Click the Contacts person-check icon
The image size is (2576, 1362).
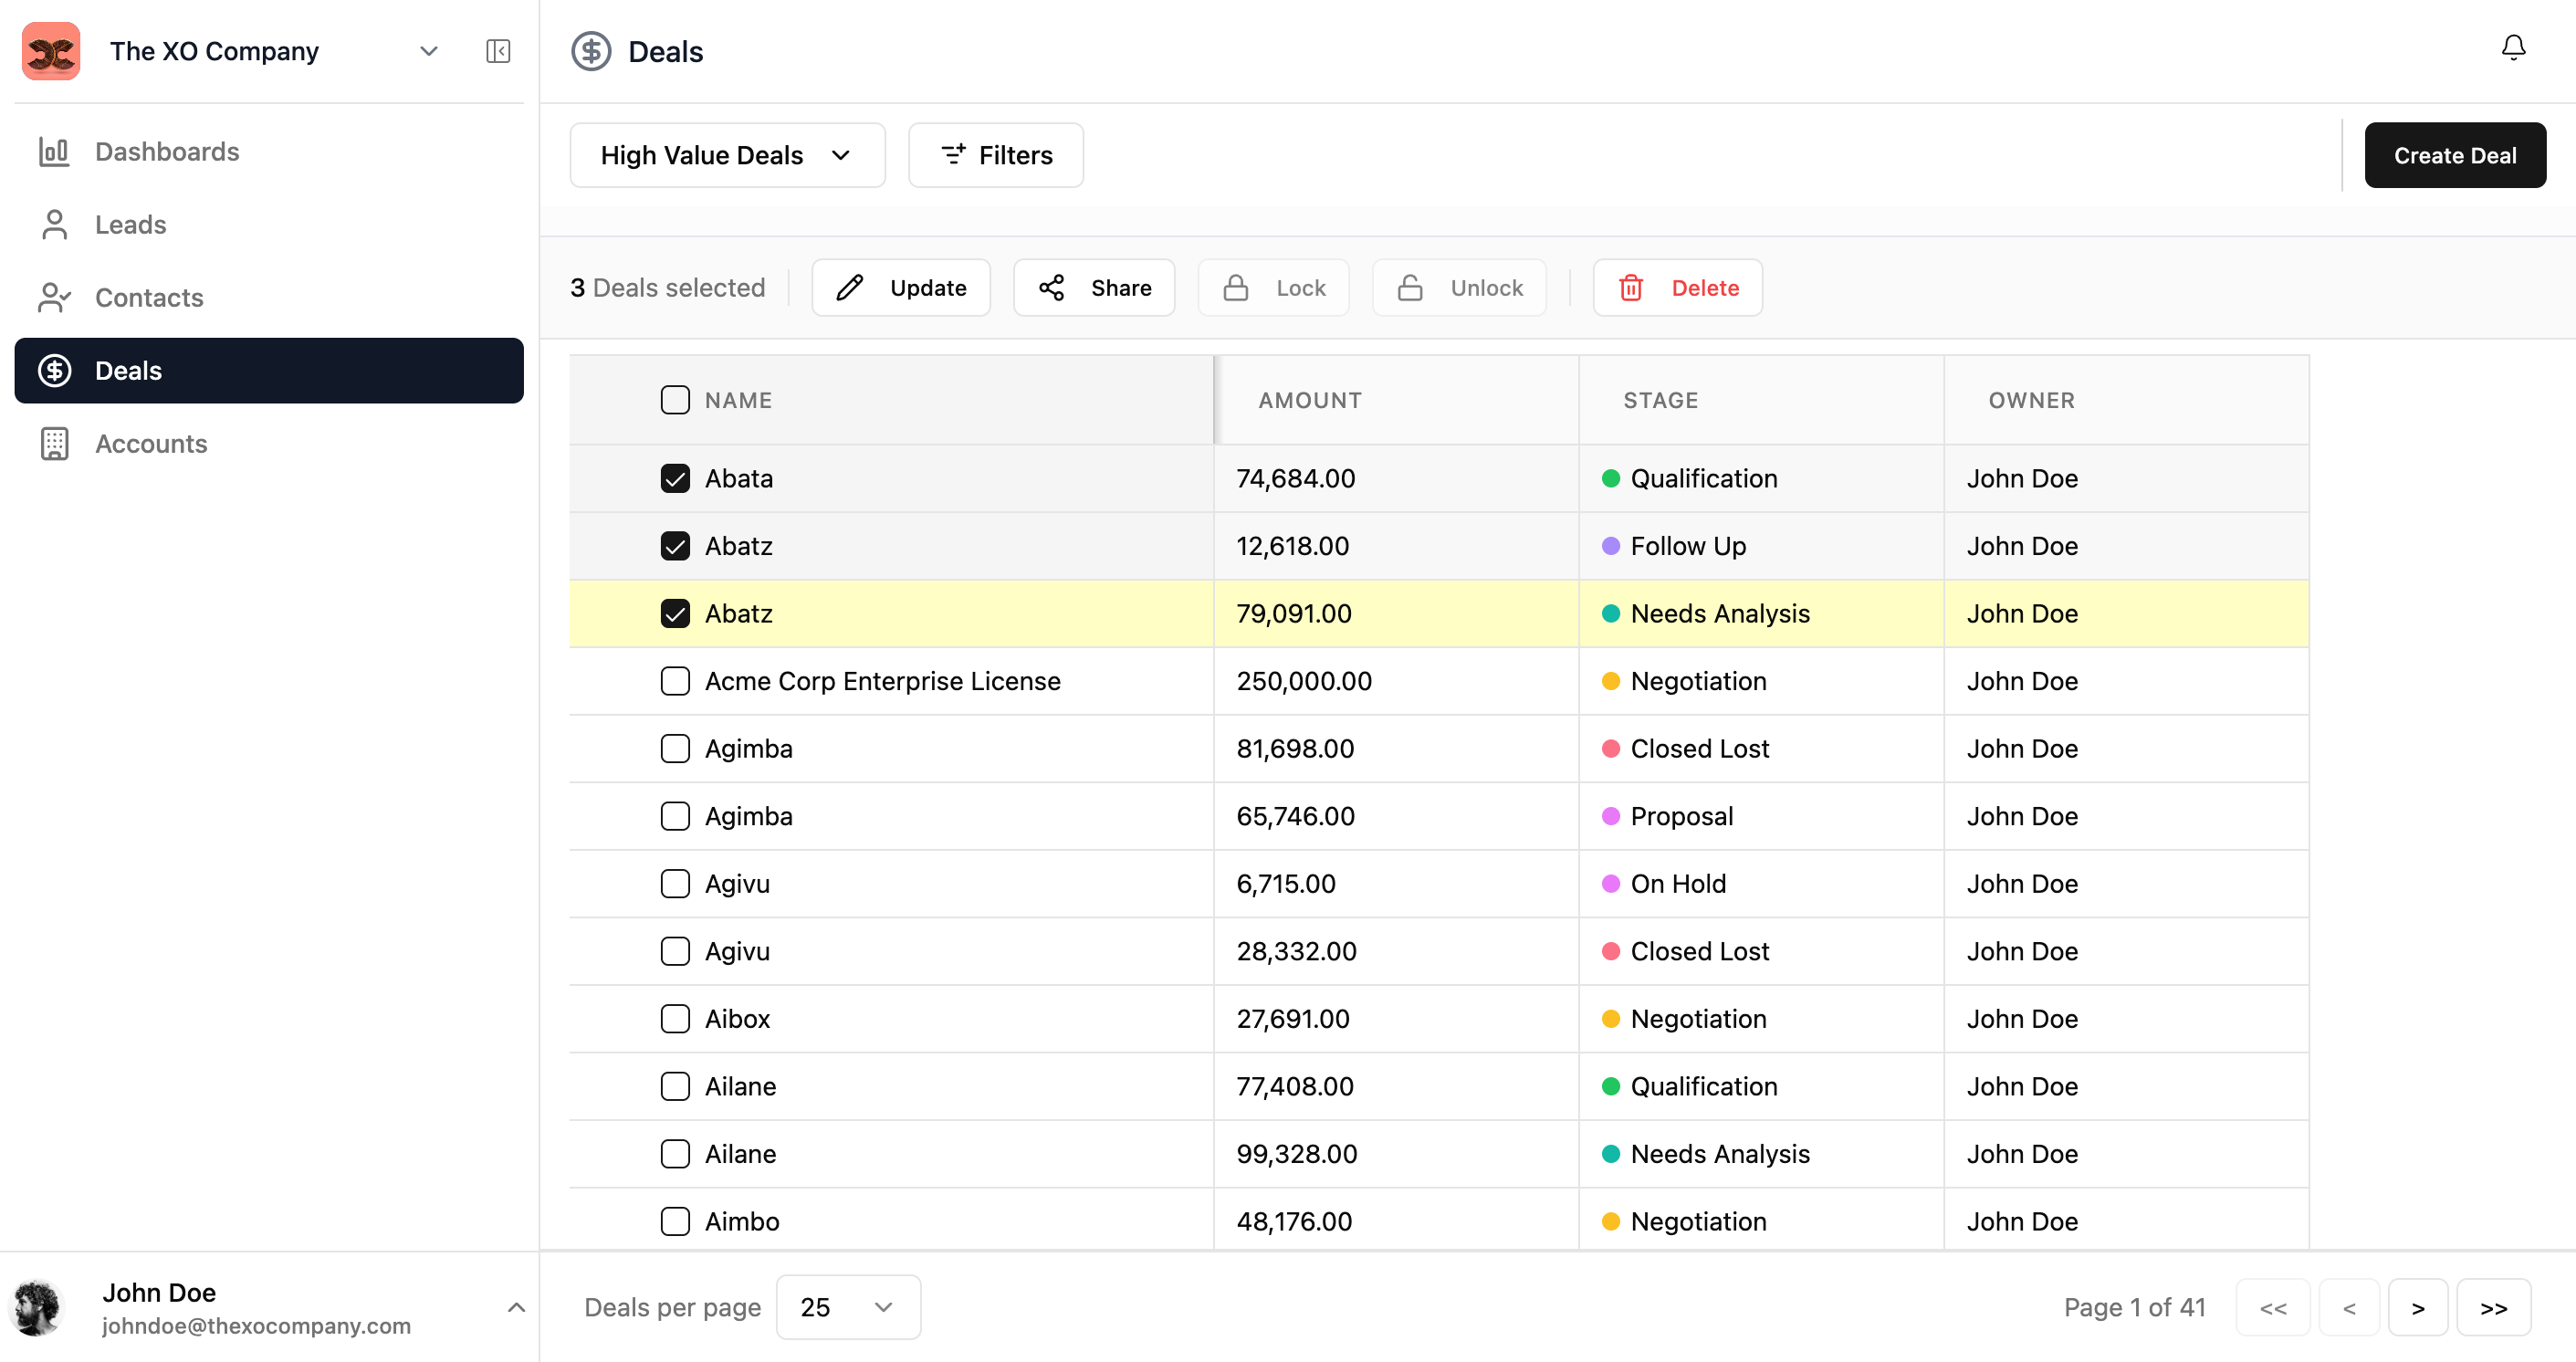[x=54, y=297]
